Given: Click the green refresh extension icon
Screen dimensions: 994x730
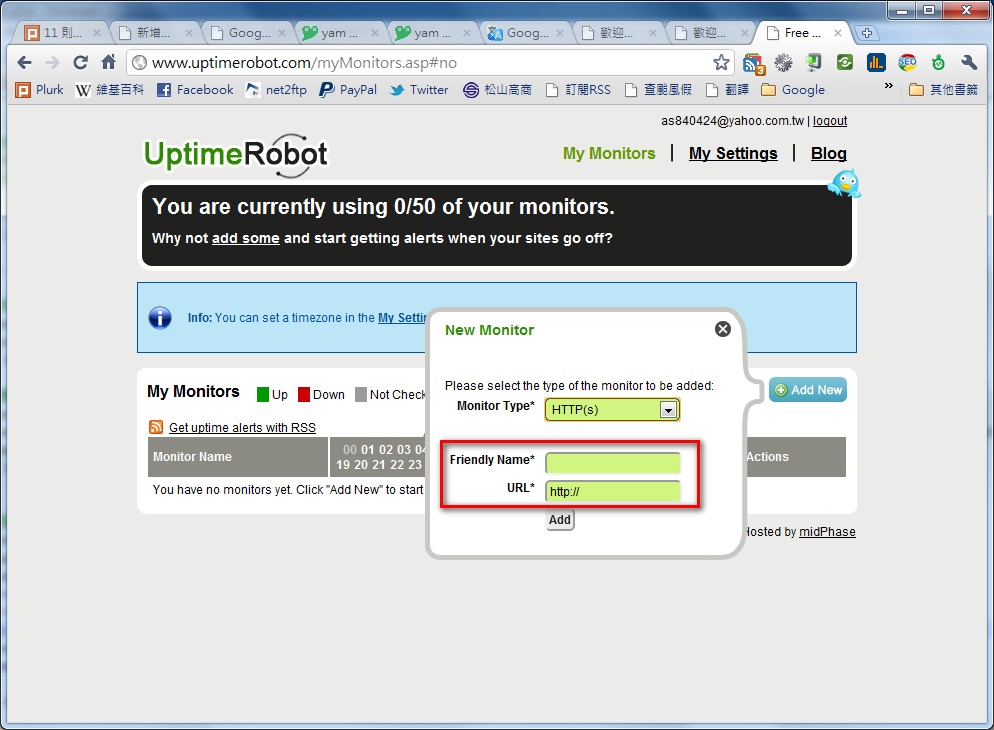Looking at the screenshot, I should (844, 62).
